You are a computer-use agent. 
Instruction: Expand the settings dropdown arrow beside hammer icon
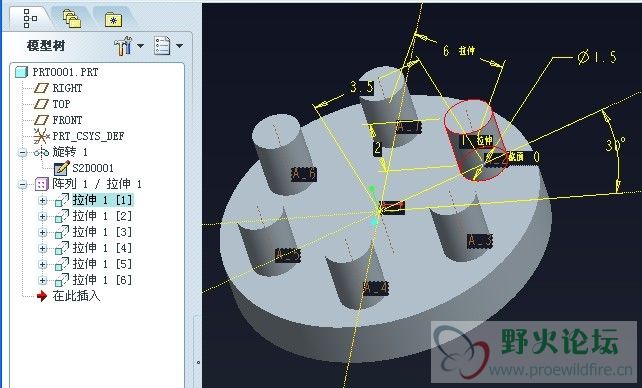point(140,46)
